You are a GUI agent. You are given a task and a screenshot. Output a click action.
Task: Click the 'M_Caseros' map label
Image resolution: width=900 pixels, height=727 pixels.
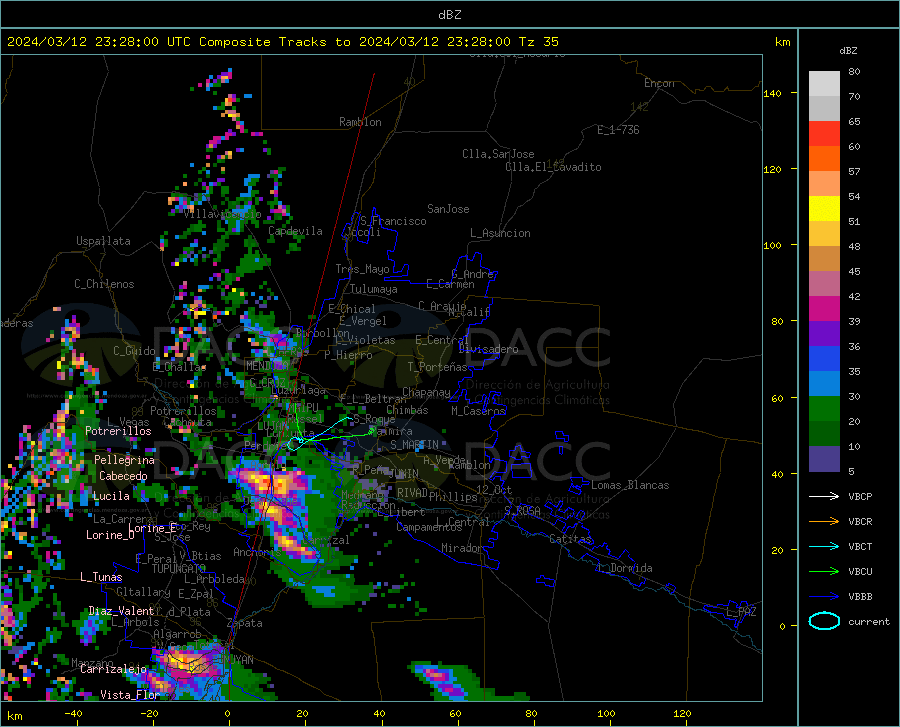[478, 411]
